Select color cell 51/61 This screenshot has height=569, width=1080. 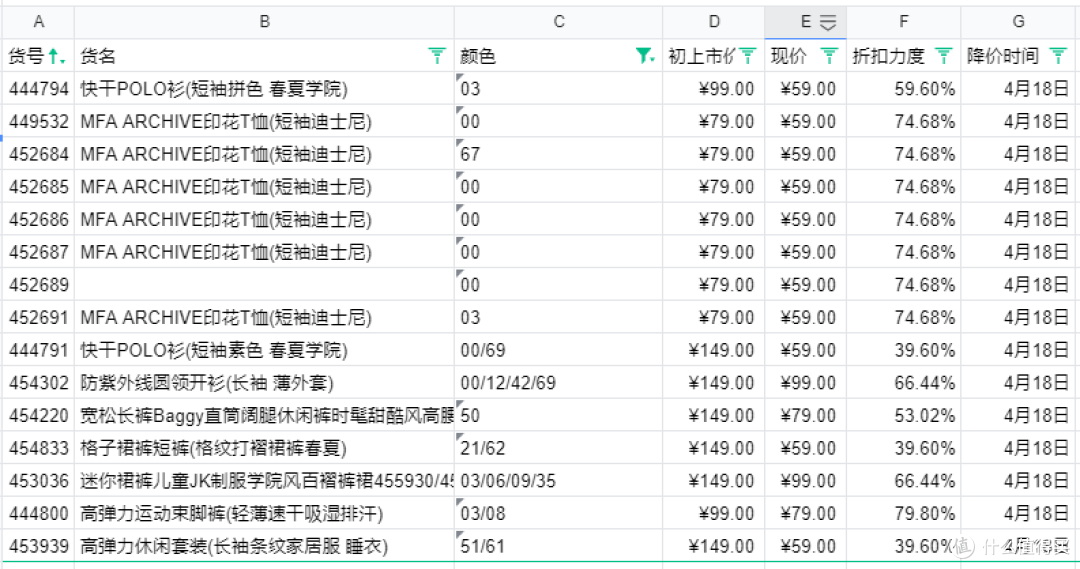pyautogui.click(x=559, y=547)
